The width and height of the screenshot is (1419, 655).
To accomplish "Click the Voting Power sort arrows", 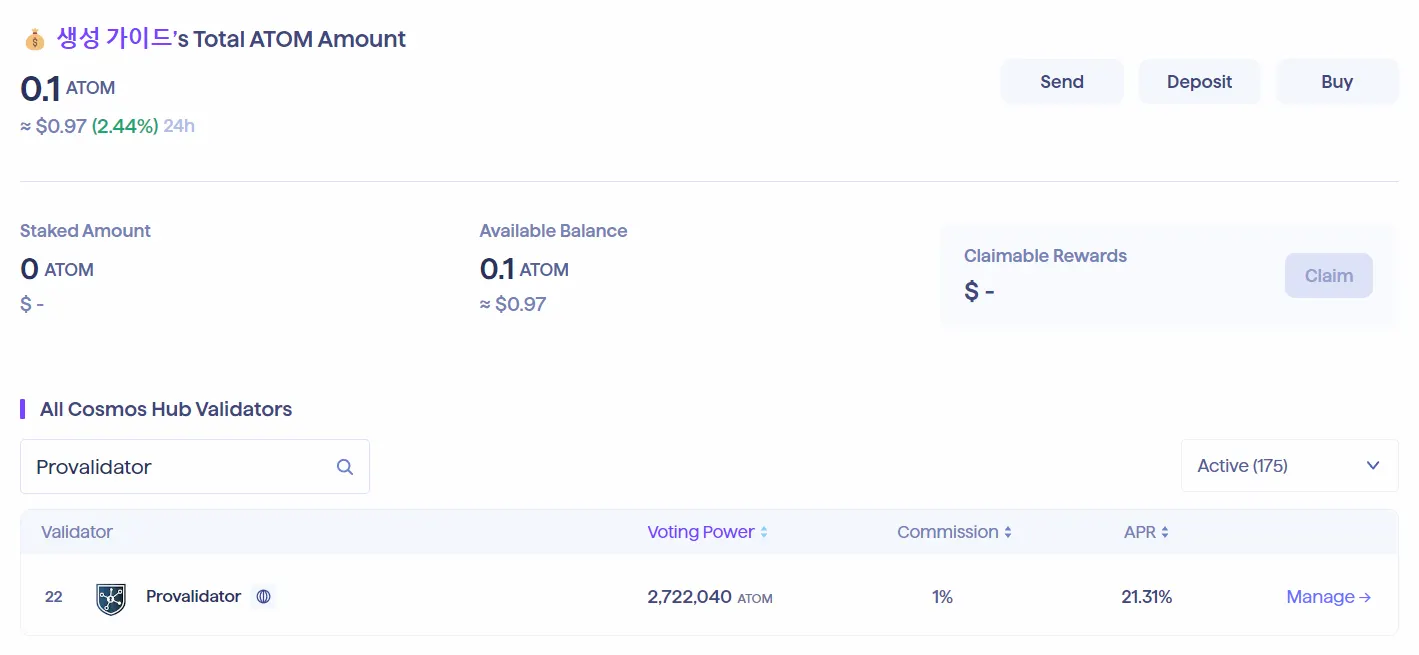I will click(x=764, y=533).
